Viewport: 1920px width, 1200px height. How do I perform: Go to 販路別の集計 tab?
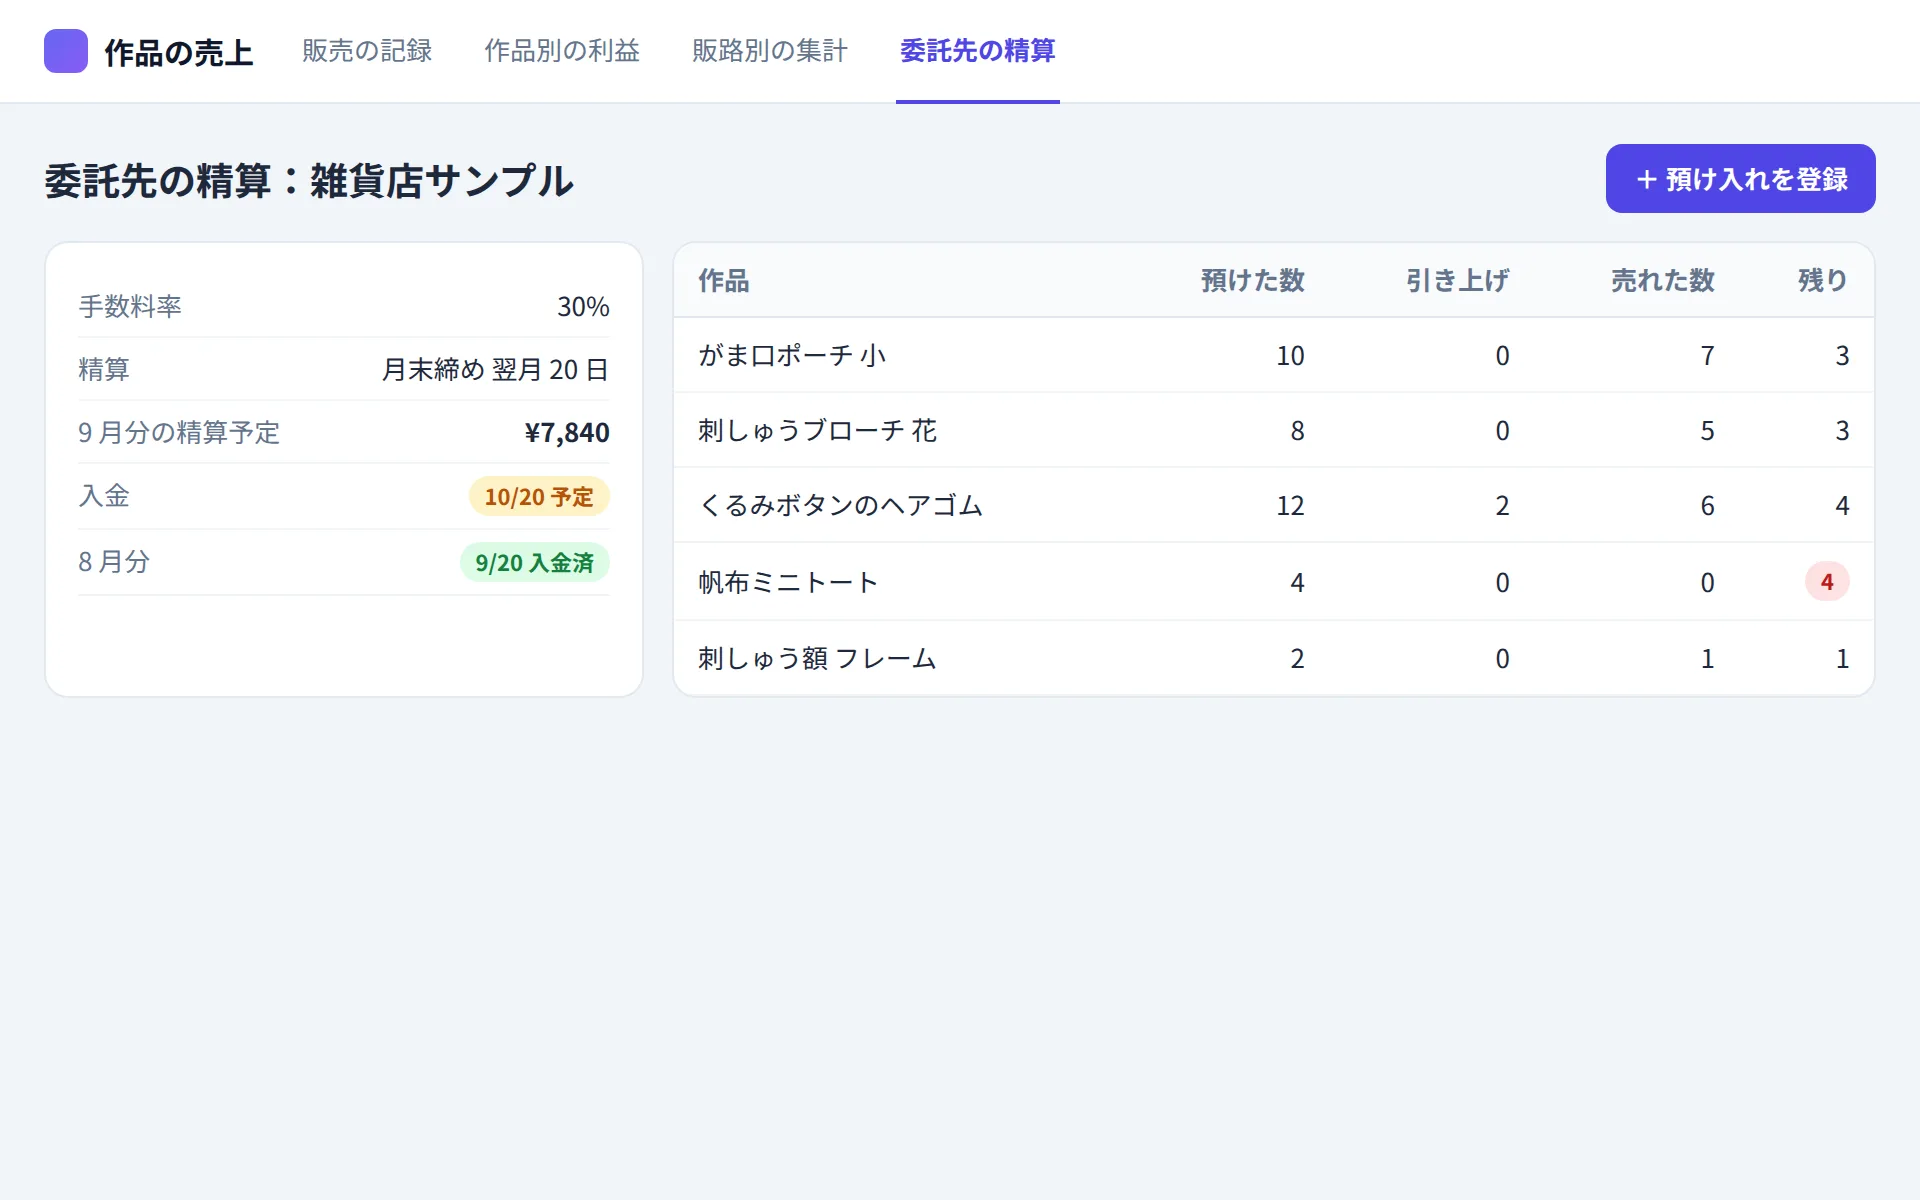click(770, 51)
